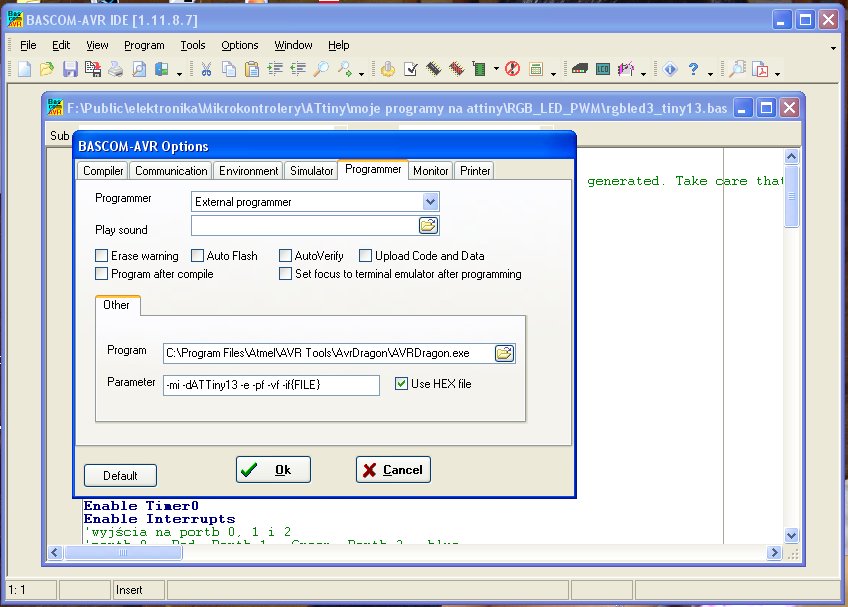Expand edit toolbar overflow arrow
The height and width of the screenshot is (607, 848).
361,74
